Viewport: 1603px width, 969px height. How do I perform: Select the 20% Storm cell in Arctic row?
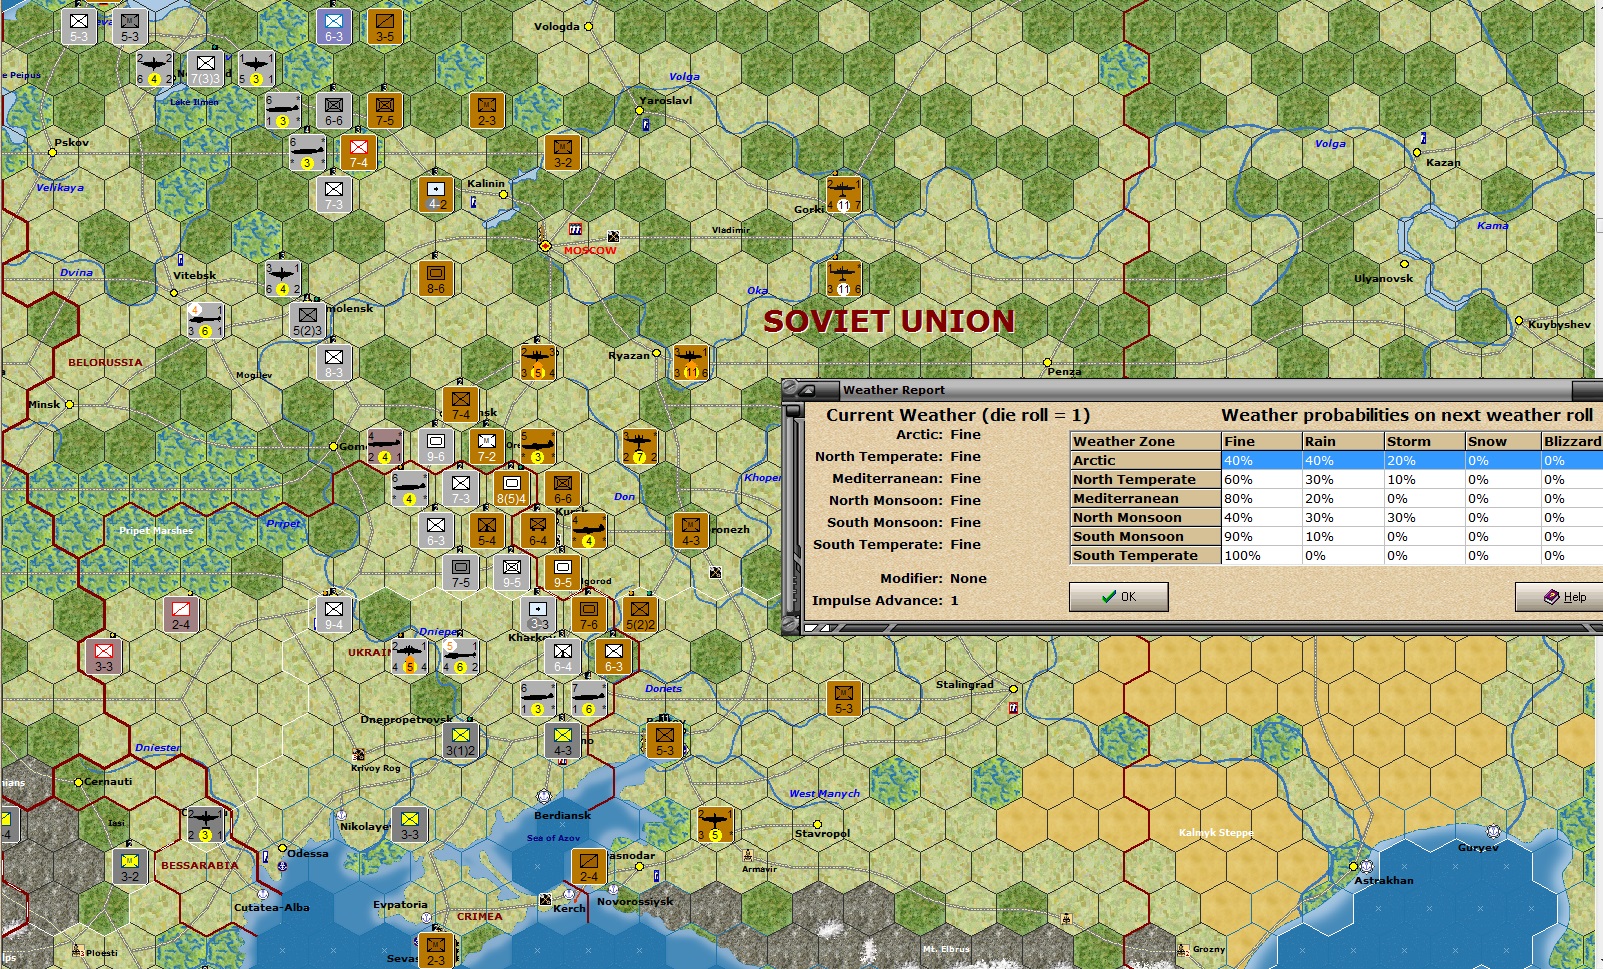tap(1423, 461)
